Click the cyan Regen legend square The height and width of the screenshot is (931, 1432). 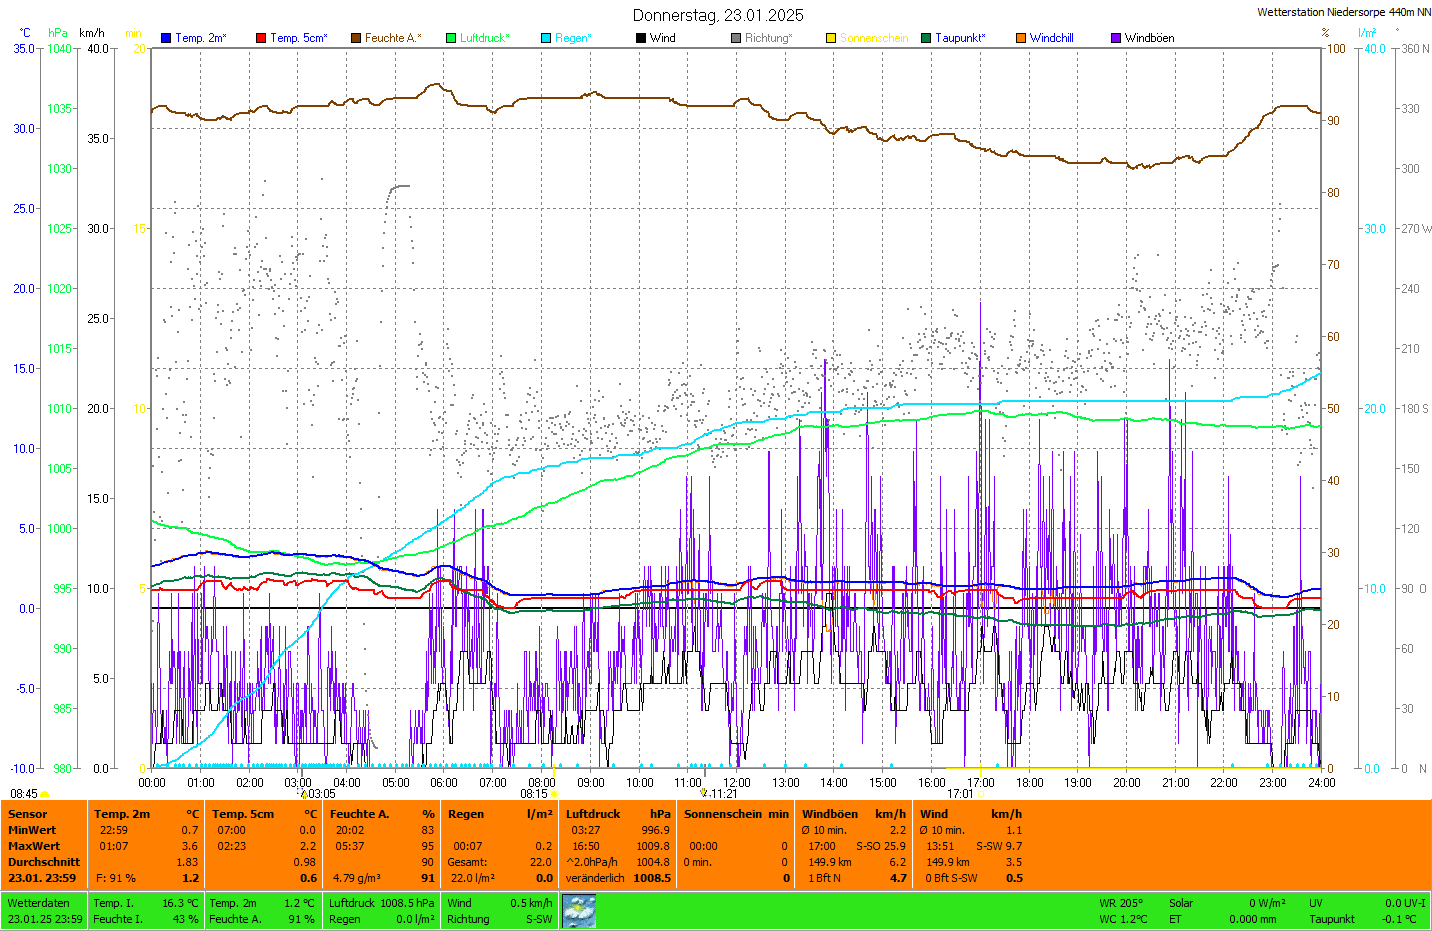click(546, 38)
